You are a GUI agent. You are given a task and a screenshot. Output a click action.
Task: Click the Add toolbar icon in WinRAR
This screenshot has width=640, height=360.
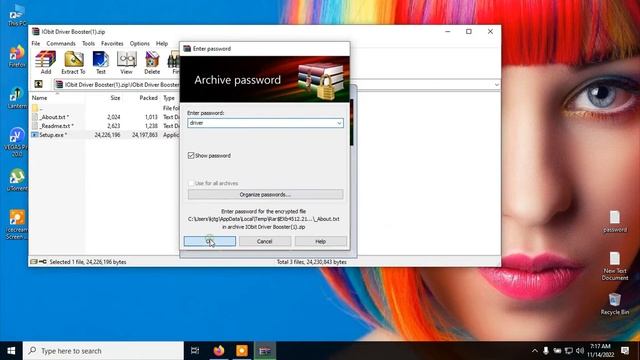coord(45,62)
